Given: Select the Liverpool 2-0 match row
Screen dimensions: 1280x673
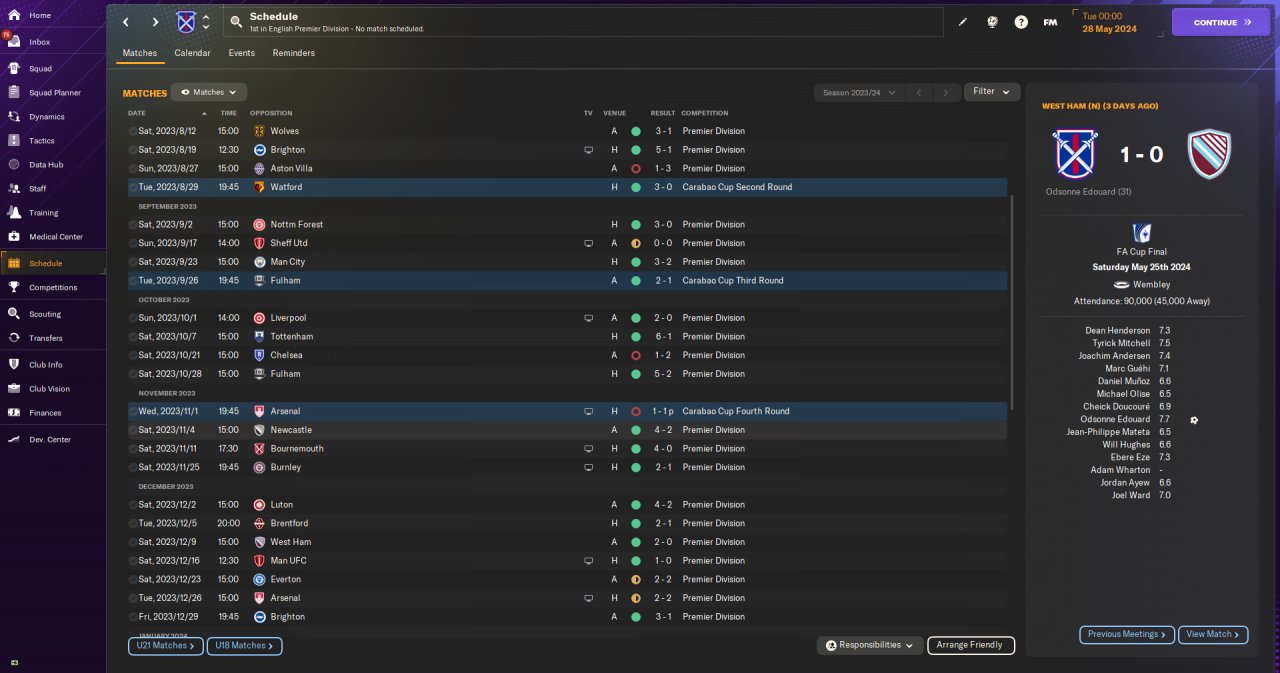Looking at the screenshot, I should (567, 318).
